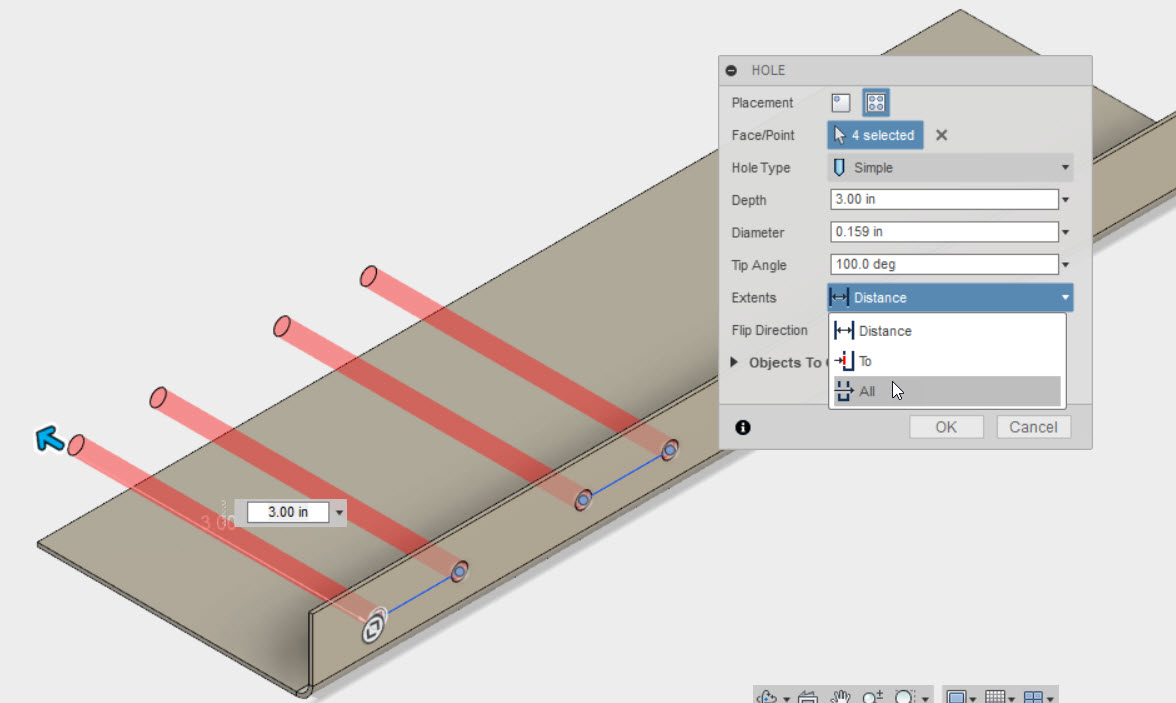Click the Viewports icon
1176x703 pixels.
(1033, 697)
